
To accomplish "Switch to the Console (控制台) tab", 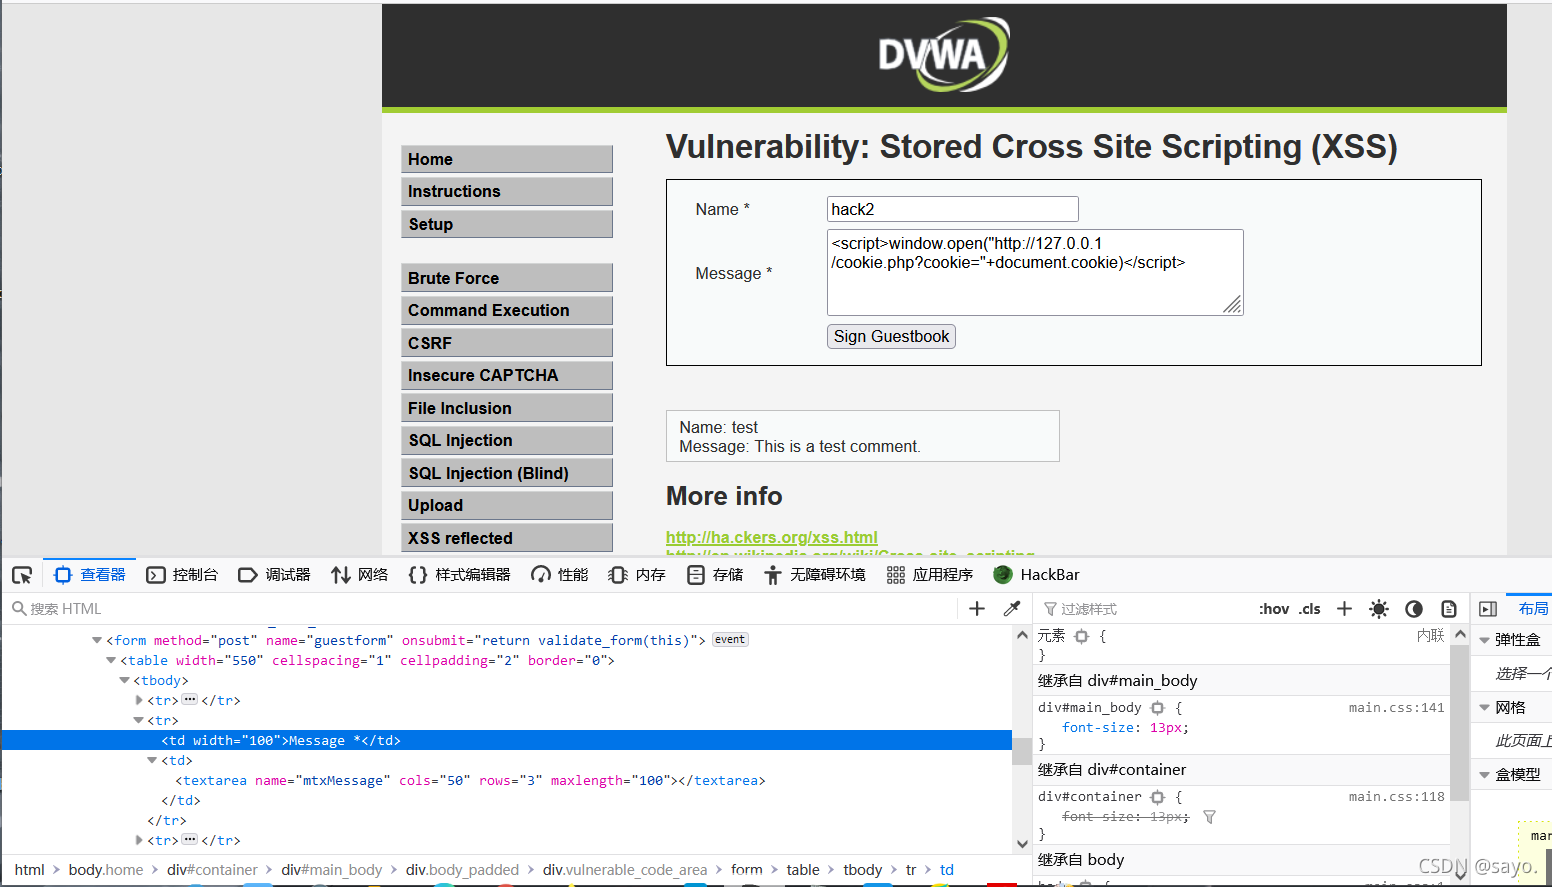I will click(x=182, y=575).
